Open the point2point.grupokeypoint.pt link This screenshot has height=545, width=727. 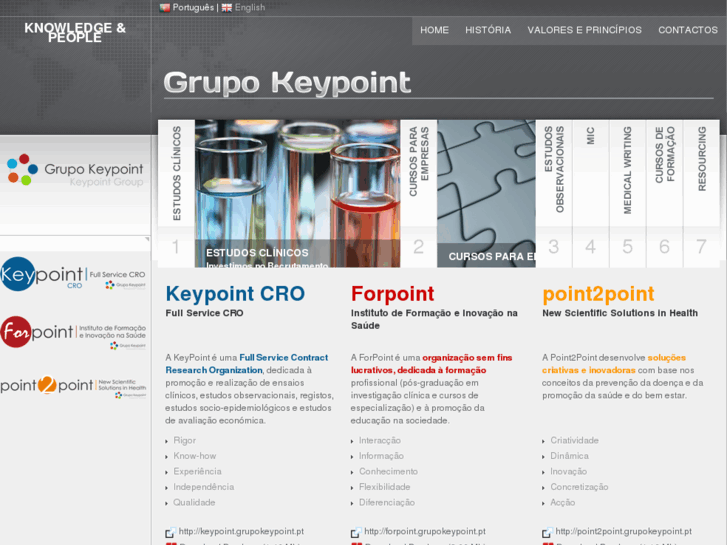tap(623, 531)
